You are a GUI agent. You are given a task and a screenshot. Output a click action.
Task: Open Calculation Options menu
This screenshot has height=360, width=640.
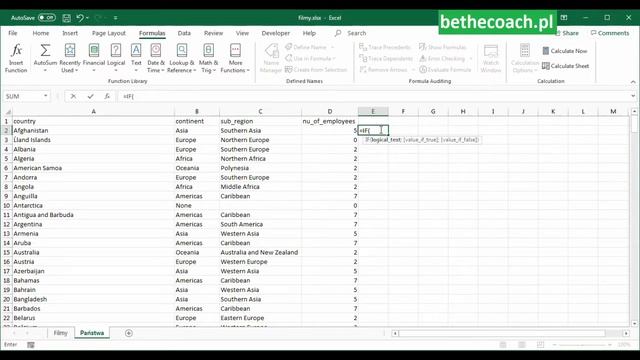click(x=525, y=58)
